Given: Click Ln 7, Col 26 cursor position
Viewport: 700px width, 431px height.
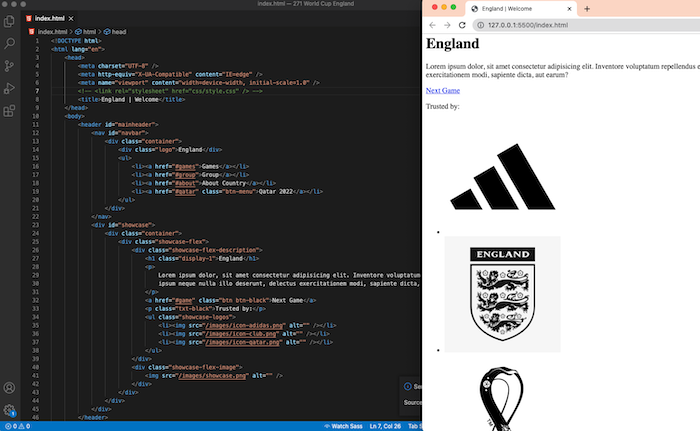Looking at the screenshot, I should point(385,426).
